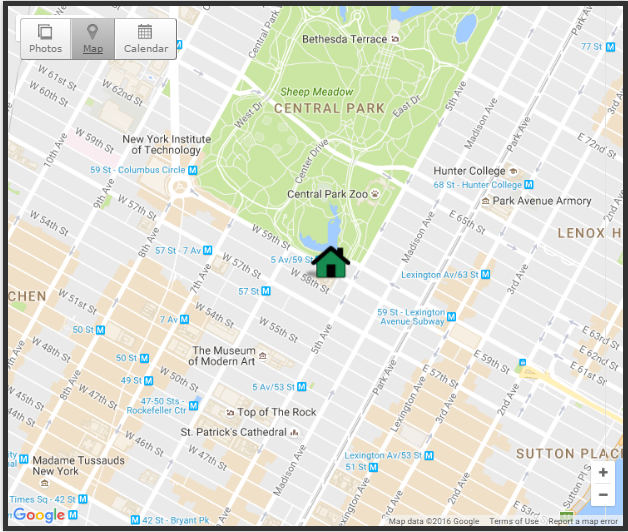Click the 57 St metro station icon

click(266, 291)
